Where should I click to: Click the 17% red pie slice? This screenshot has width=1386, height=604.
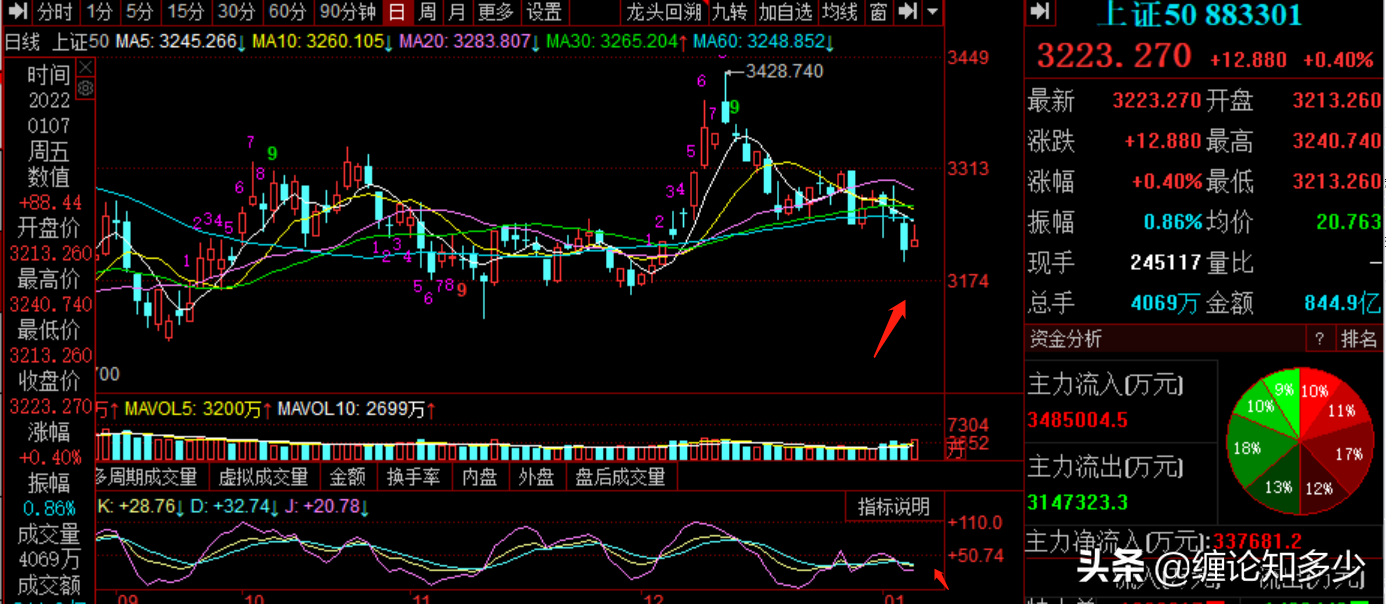click(x=1345, y=452)
